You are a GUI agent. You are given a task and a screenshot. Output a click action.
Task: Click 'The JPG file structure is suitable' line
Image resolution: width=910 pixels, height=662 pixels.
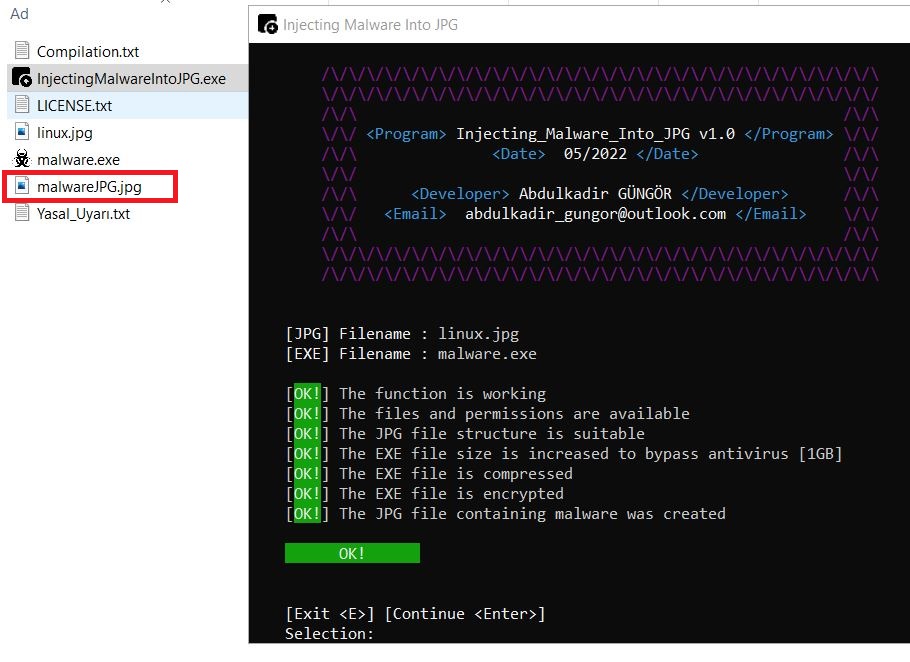[465, 434]
